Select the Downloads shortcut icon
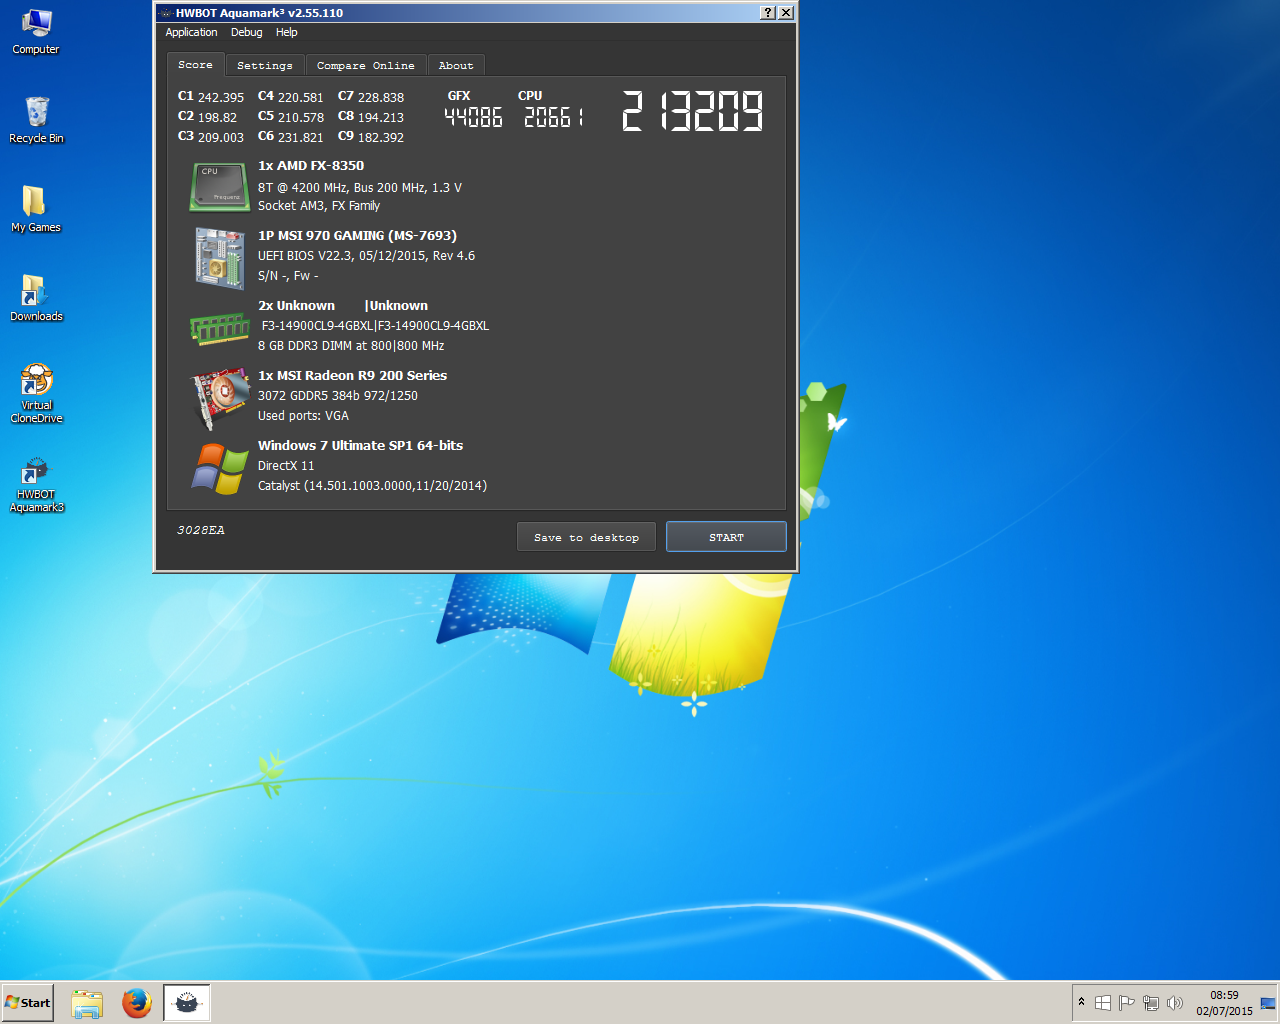Screen dimensions: 1280x1024 pyautogui.click(x=36, y=298)
